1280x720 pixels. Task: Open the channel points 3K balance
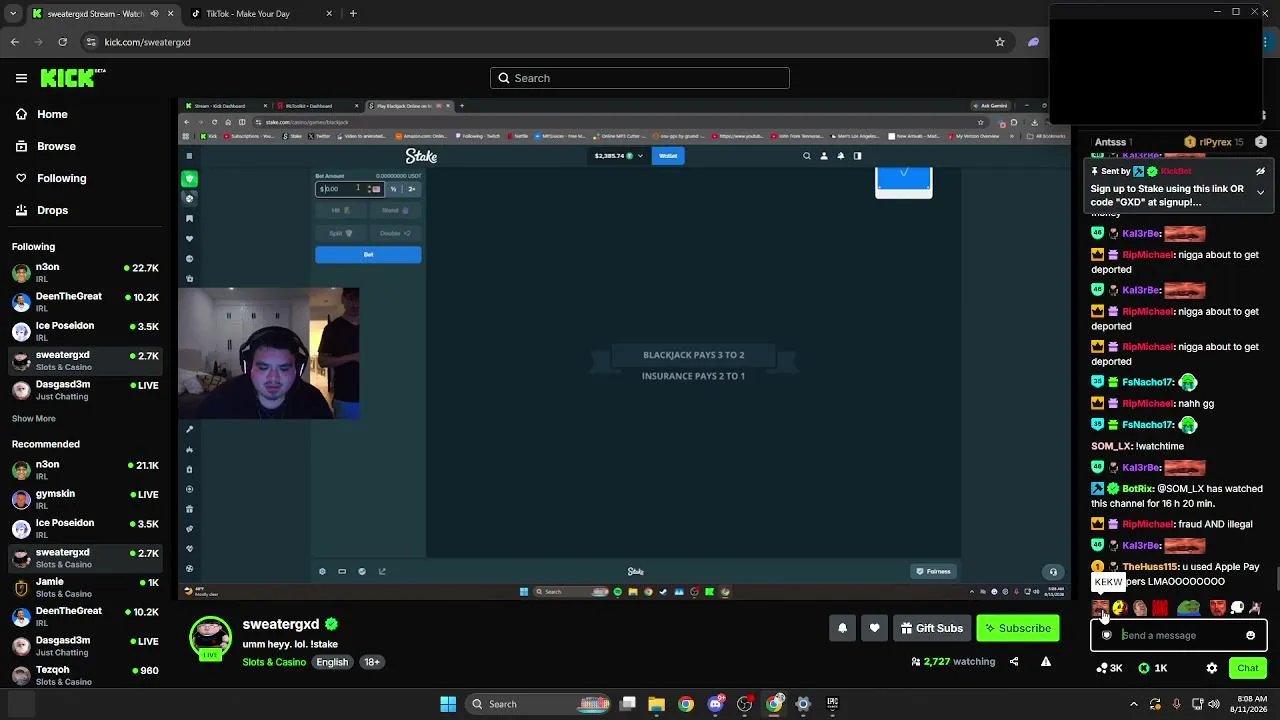1109,668
